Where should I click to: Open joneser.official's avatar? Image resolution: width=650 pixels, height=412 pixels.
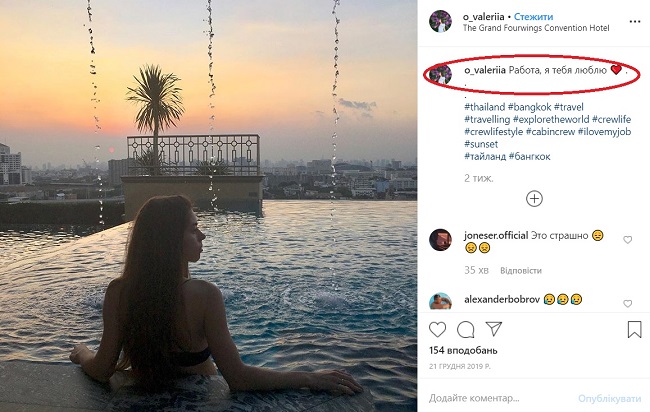coord(440,240)
